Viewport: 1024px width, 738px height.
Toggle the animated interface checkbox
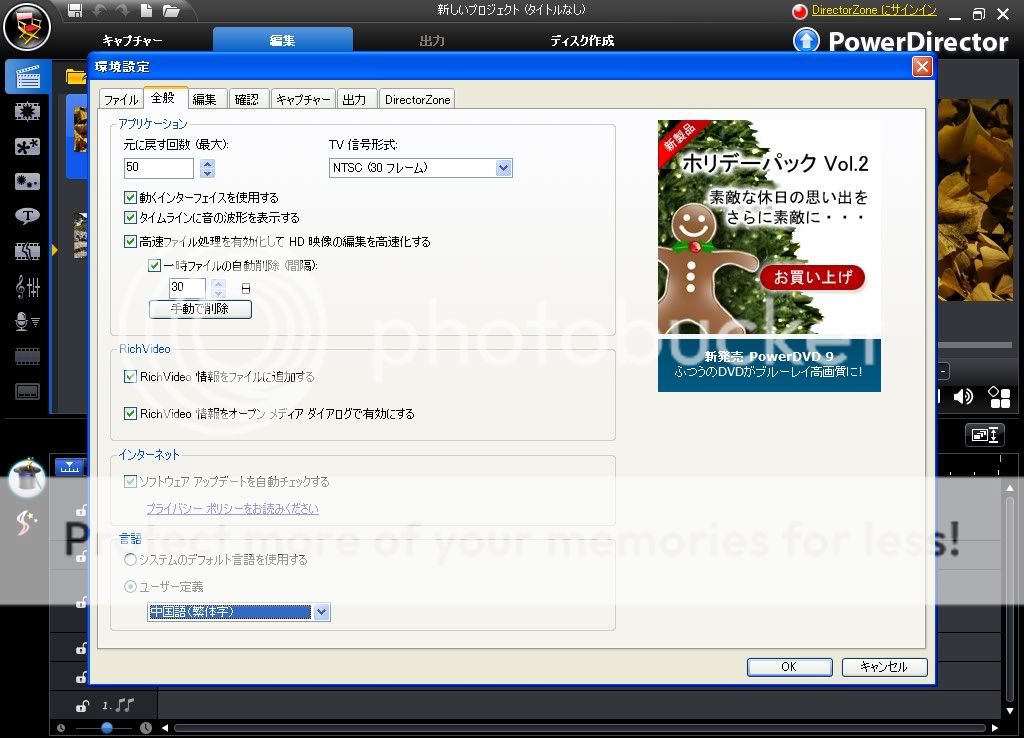(x=130, y=197)
